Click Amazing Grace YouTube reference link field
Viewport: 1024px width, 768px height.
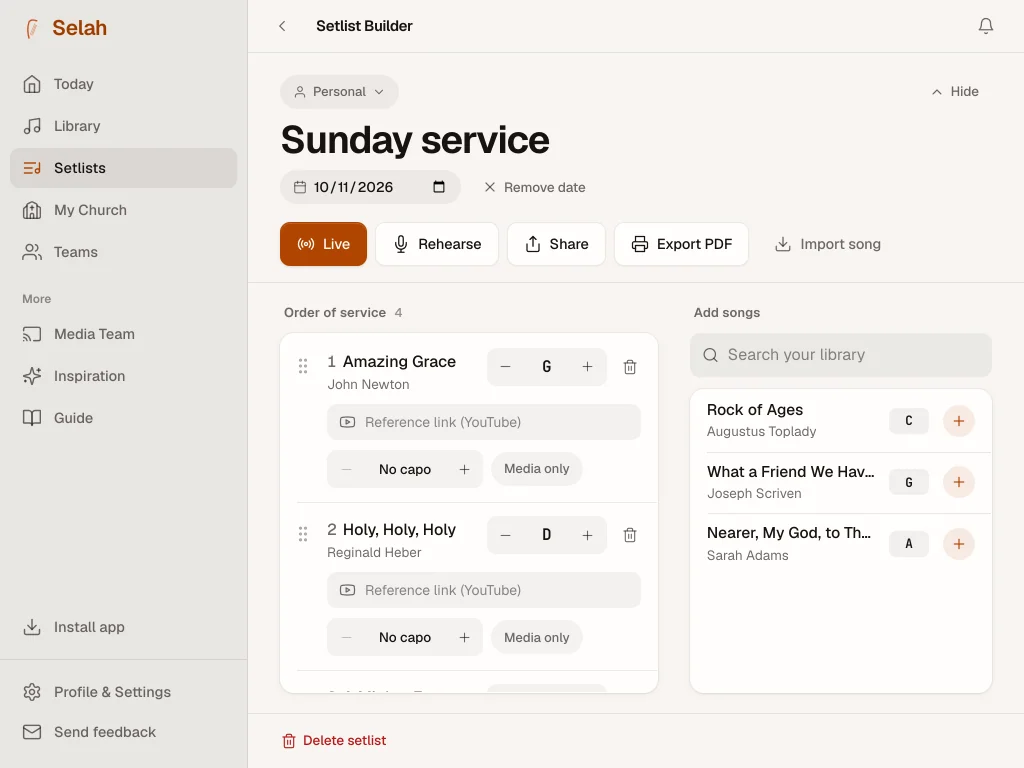pos(484,422)
